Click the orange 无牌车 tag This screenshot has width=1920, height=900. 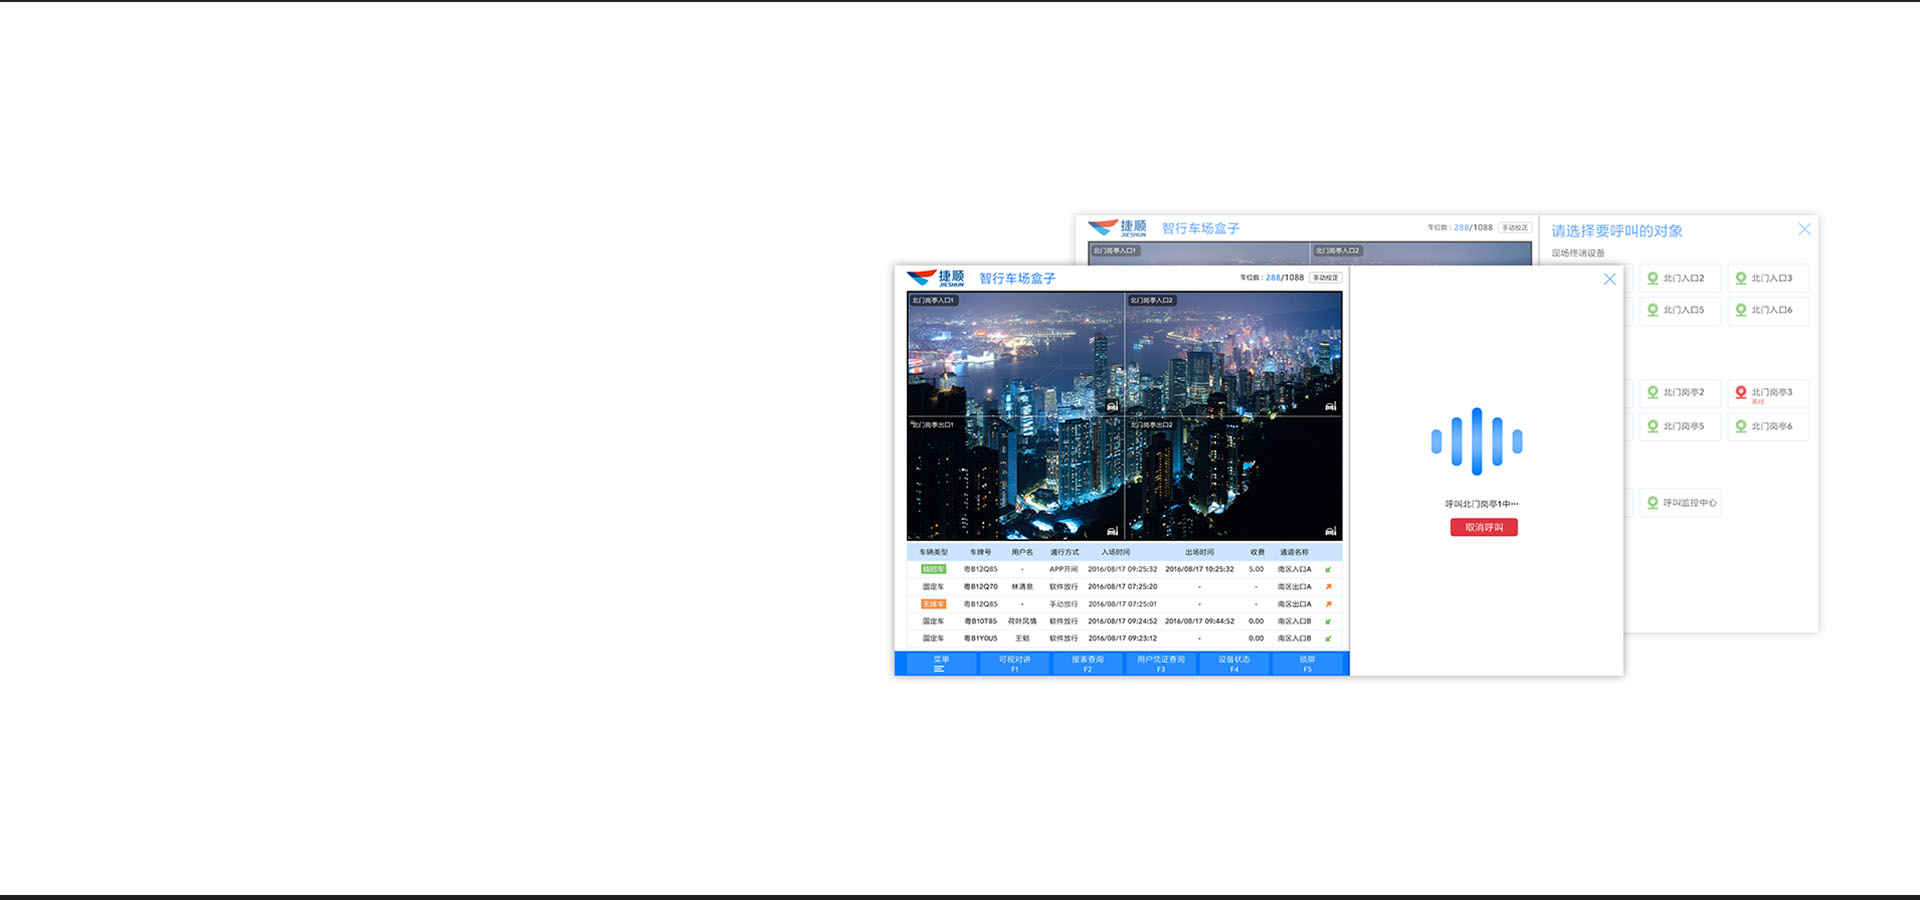(x=933, y=604)
